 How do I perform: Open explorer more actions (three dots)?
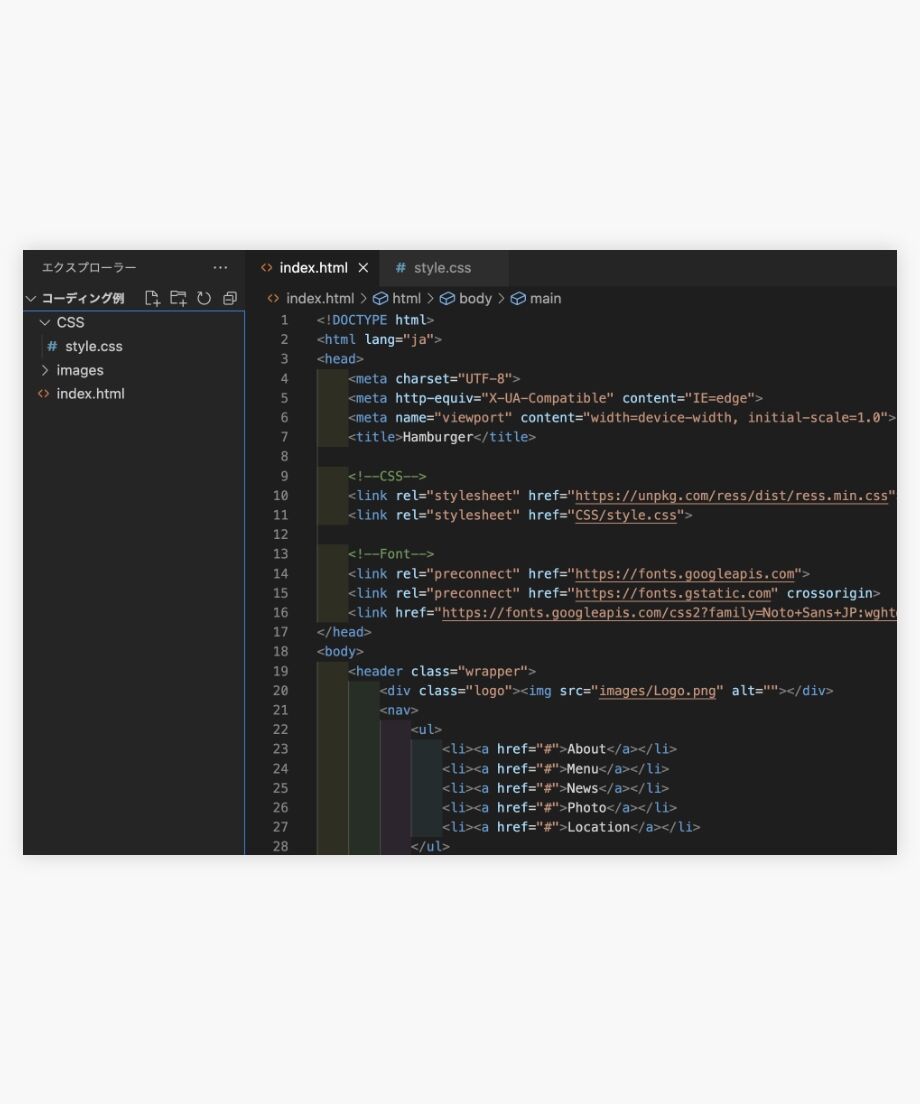(220, 268)
